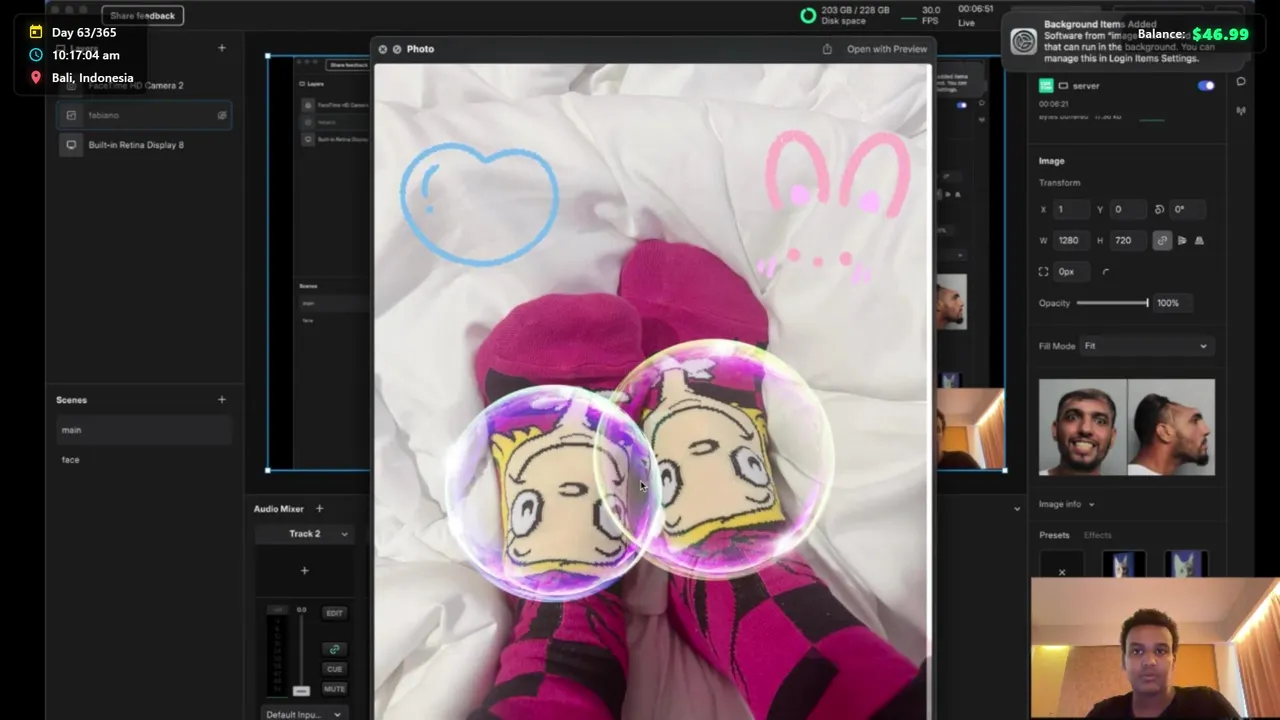Switch to the Effects tab
The width and height of the screenshot is (1280, 720).
click(1097, 535)
